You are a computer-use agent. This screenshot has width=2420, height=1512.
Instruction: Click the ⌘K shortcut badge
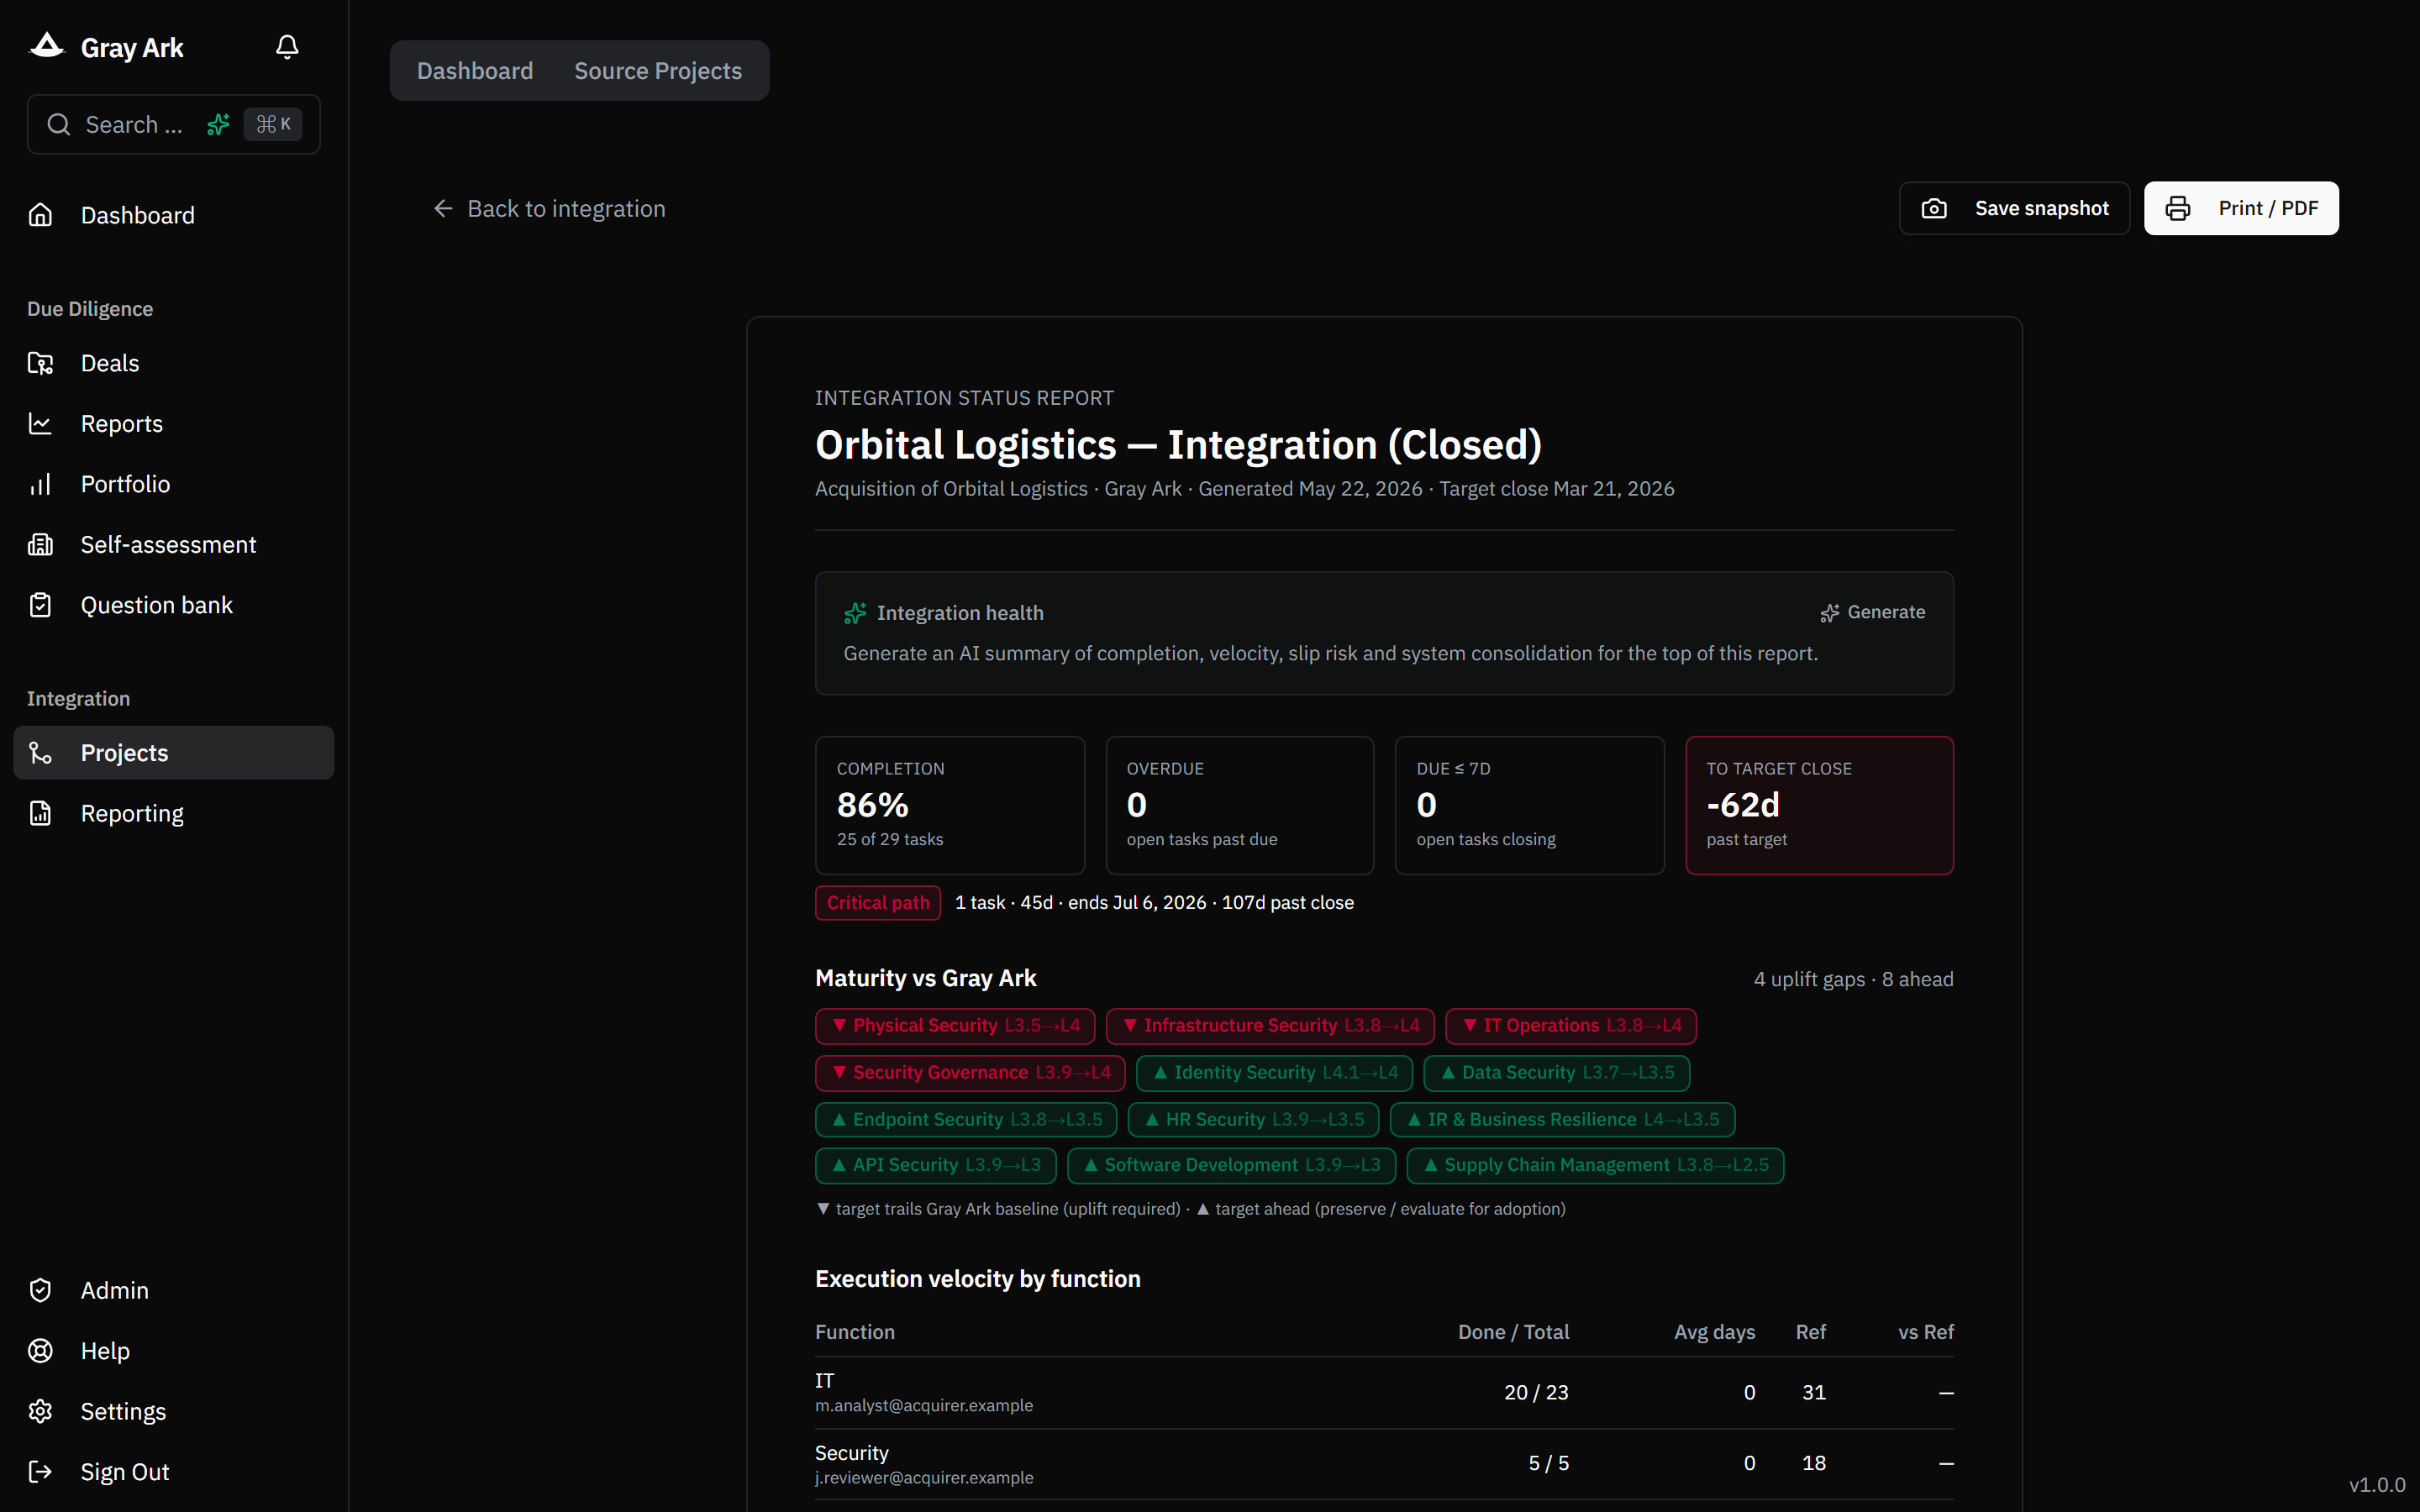point(273,124)
